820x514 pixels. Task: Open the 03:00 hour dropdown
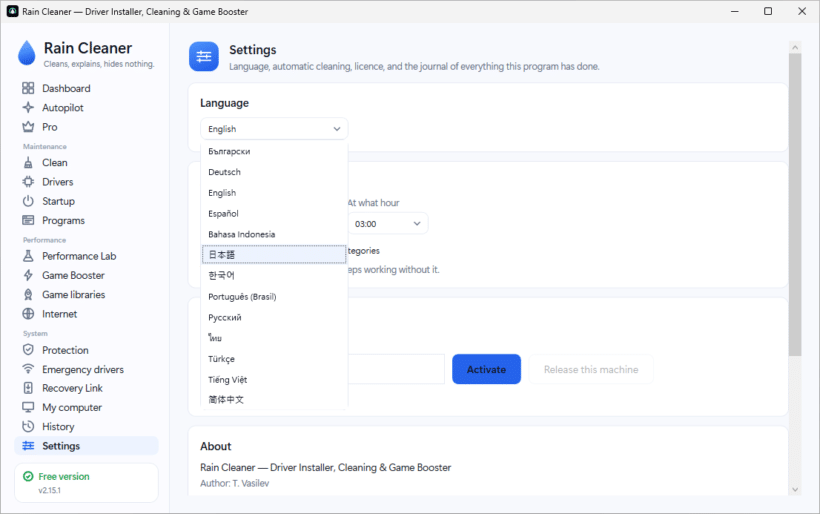388,224
